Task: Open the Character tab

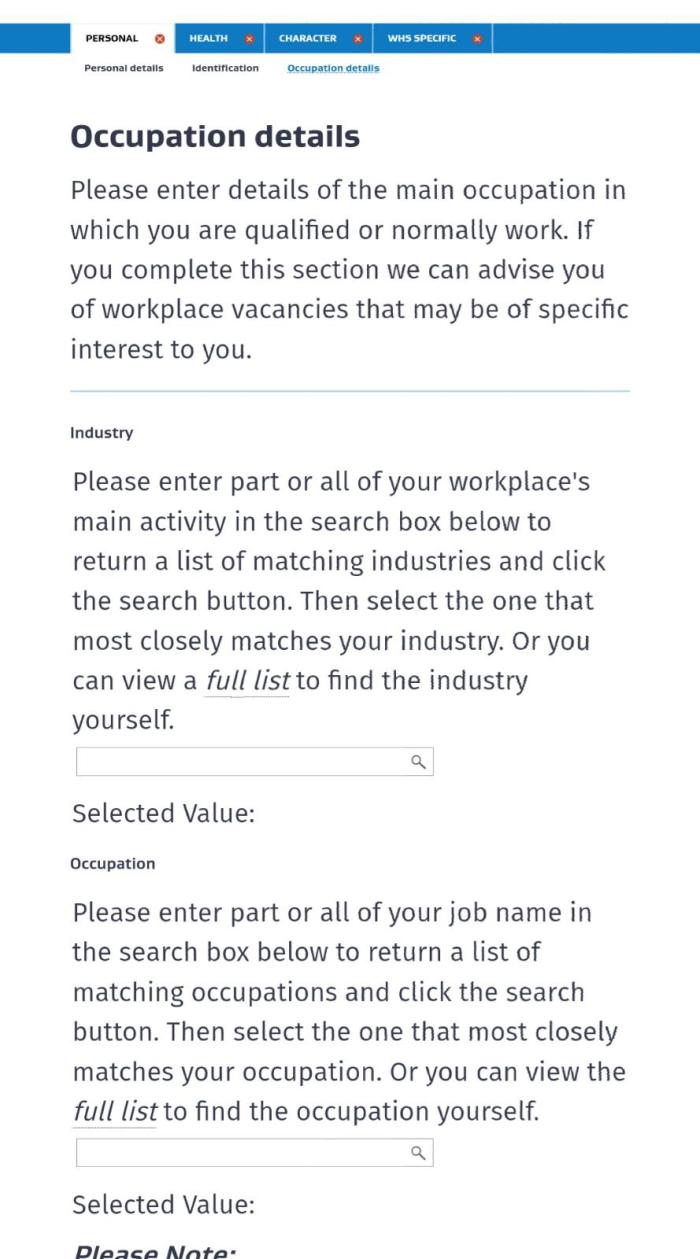Action: (x=307, y=39)
